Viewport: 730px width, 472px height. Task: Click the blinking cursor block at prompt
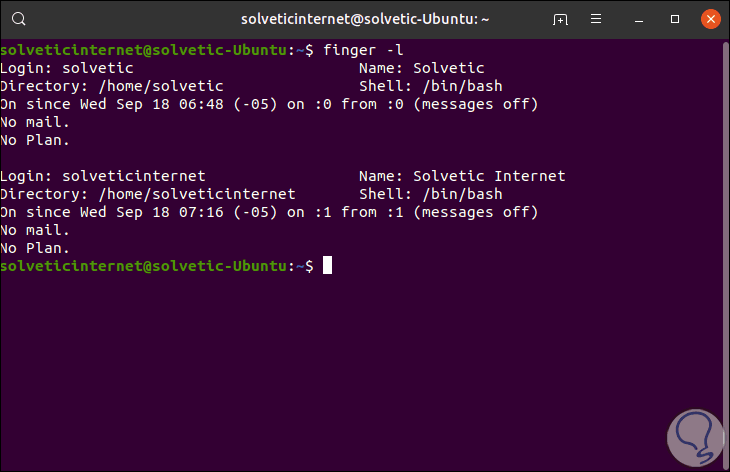[x=327, y=266]
